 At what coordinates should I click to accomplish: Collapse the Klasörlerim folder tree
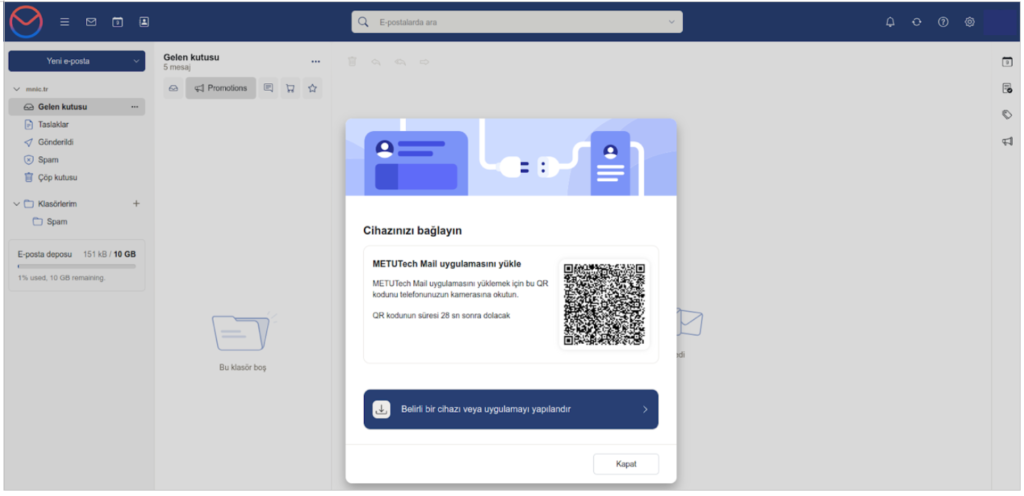tap(17, 204)
